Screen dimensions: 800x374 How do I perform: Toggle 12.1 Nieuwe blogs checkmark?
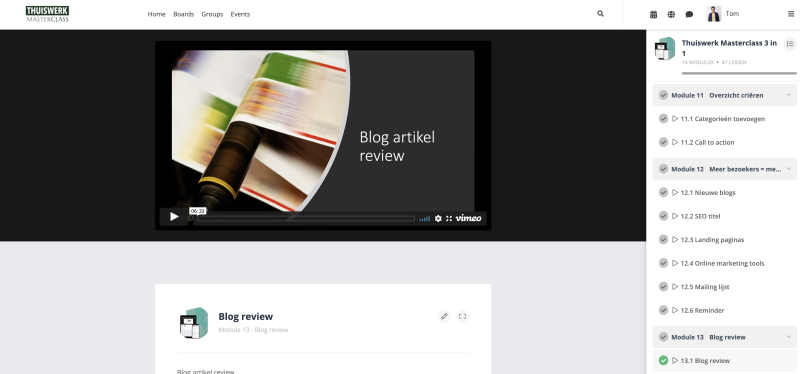(663, 192)
